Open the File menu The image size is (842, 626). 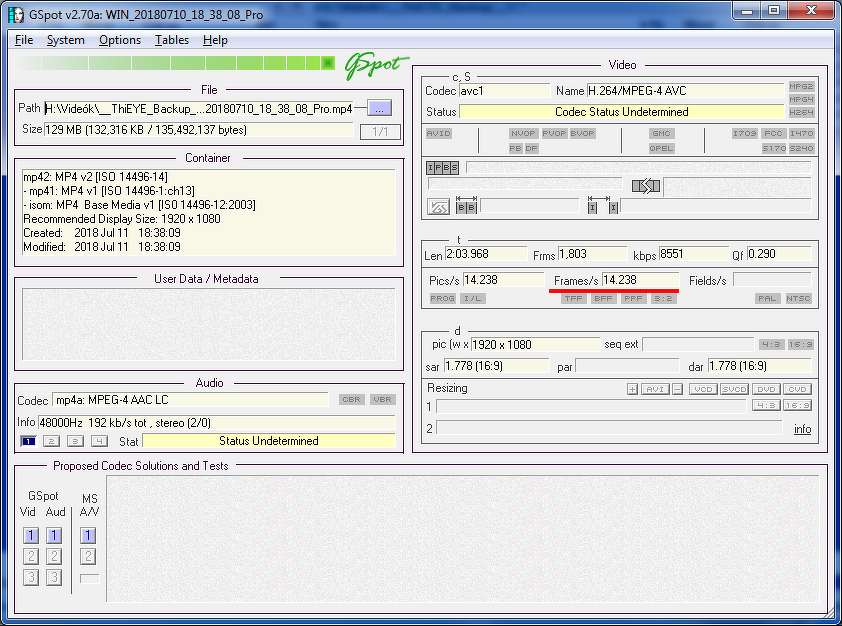(x=24, y=40)
